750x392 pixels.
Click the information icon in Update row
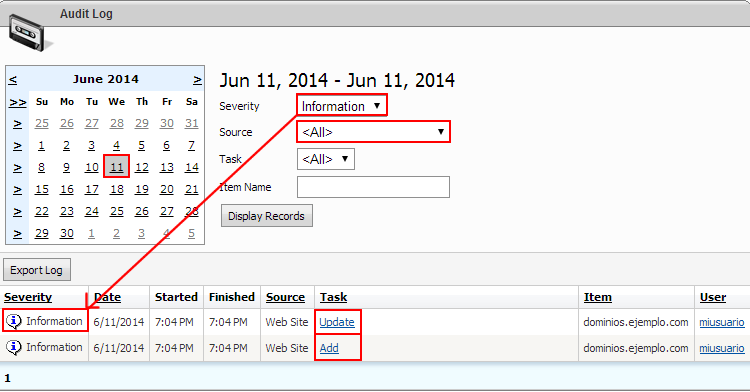(14, 321)
